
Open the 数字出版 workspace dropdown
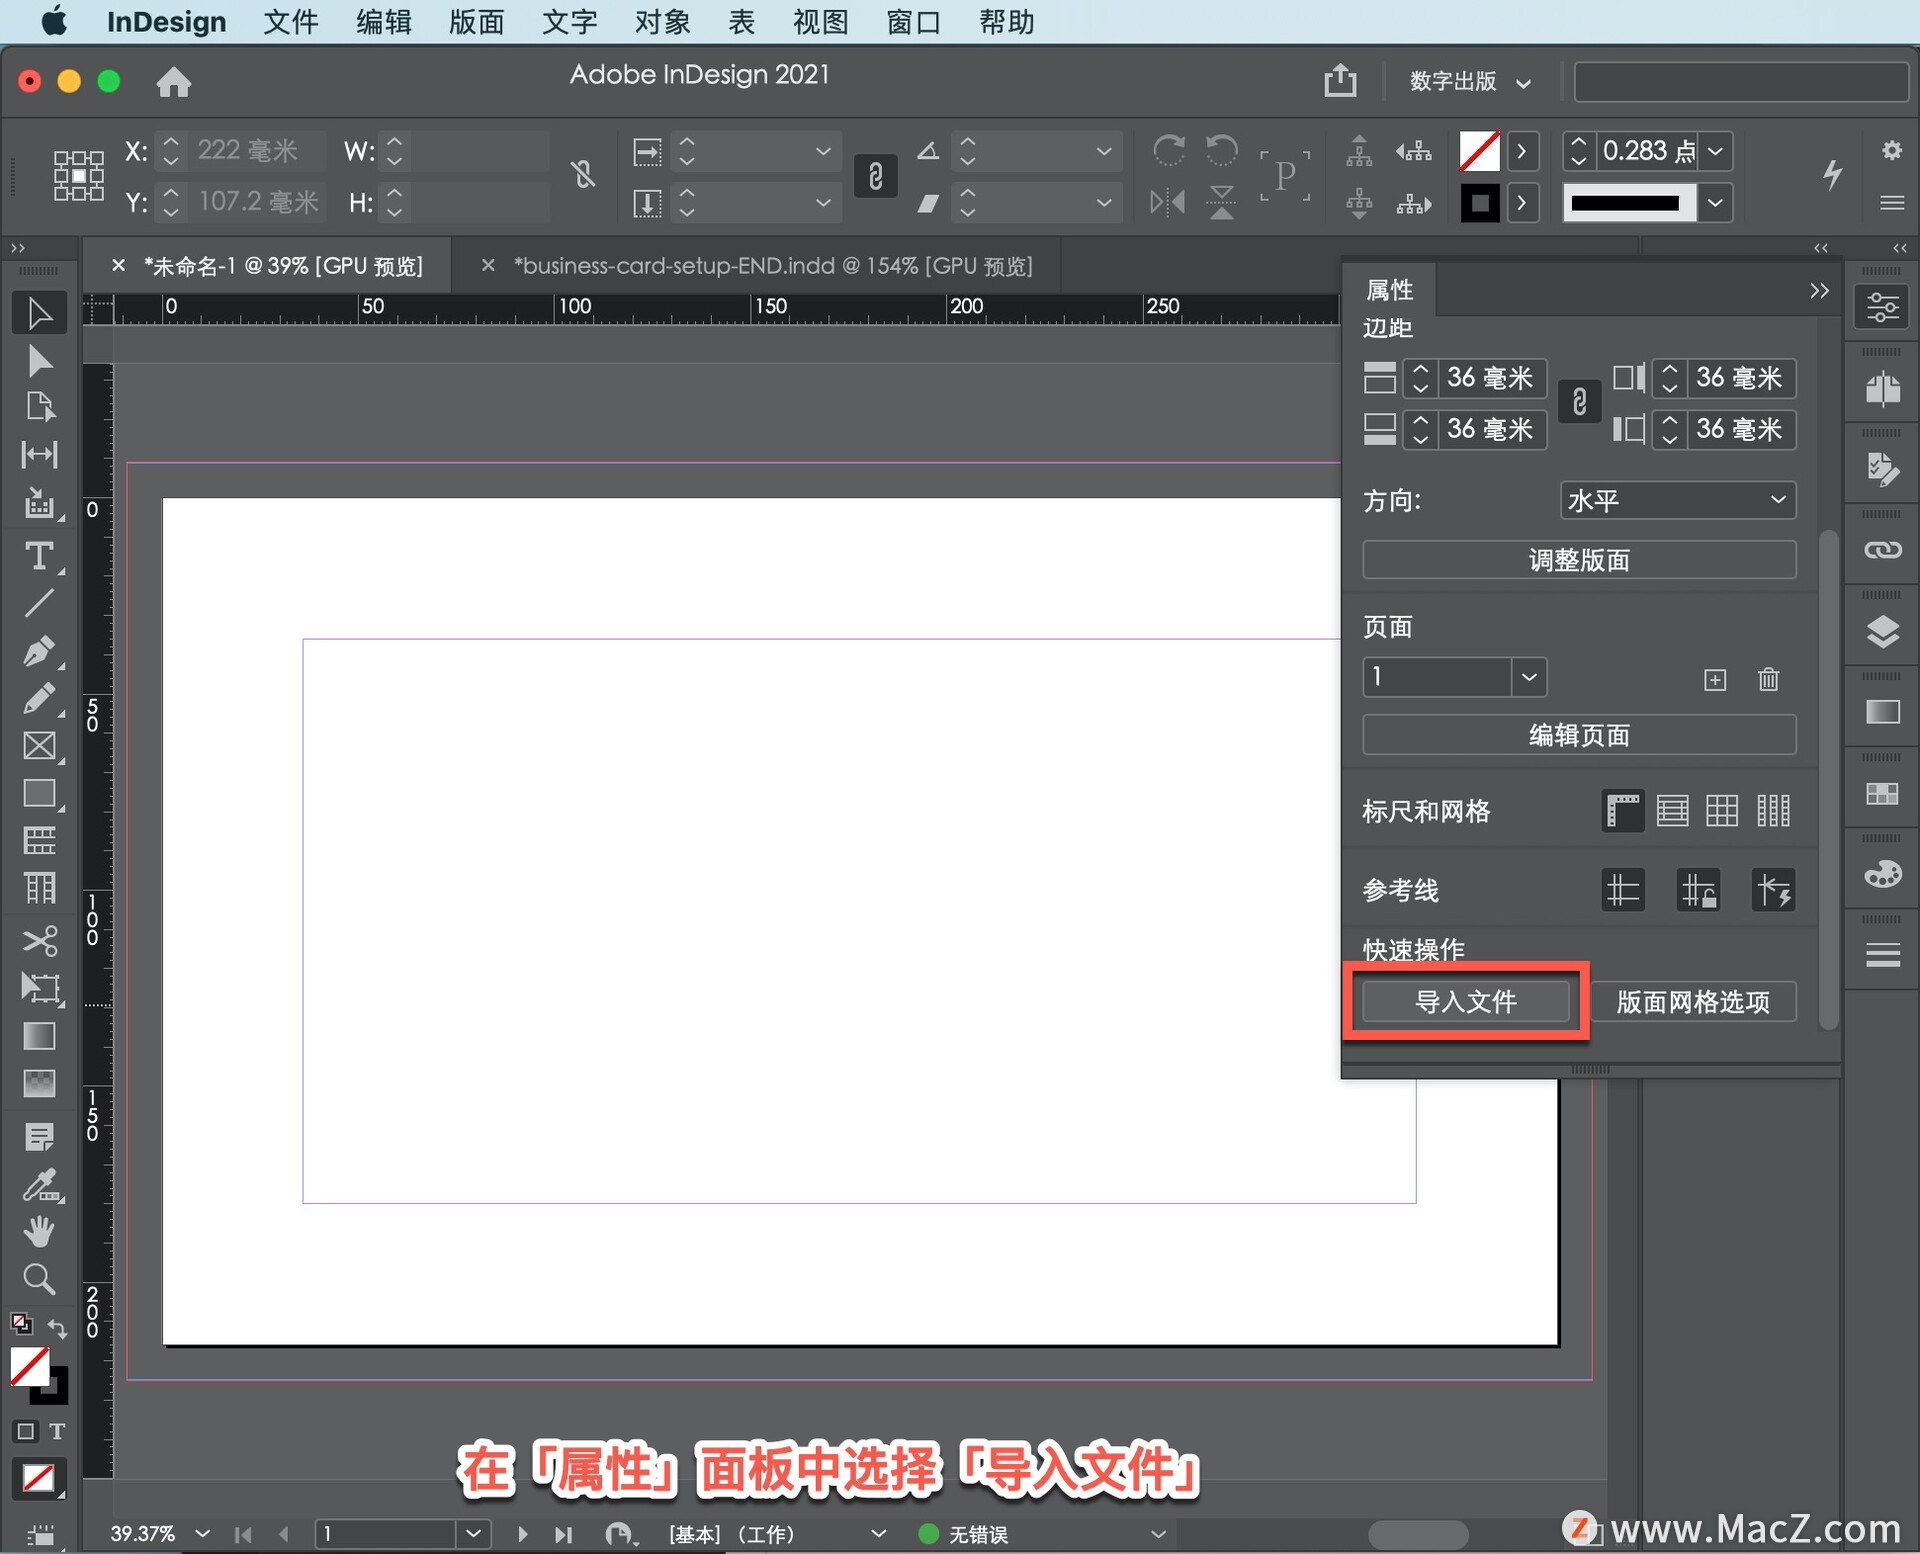coord(1469,82)
